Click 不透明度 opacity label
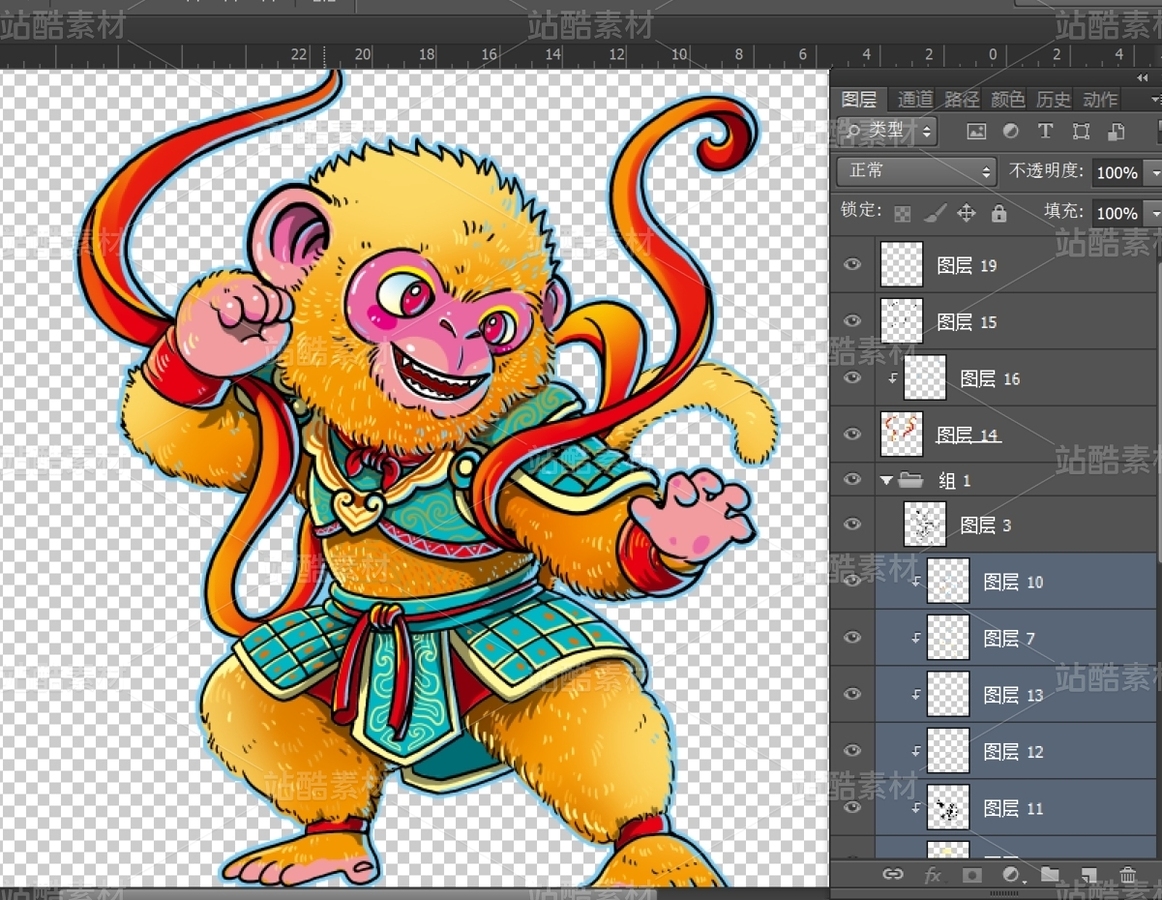 pos(1045,171)
